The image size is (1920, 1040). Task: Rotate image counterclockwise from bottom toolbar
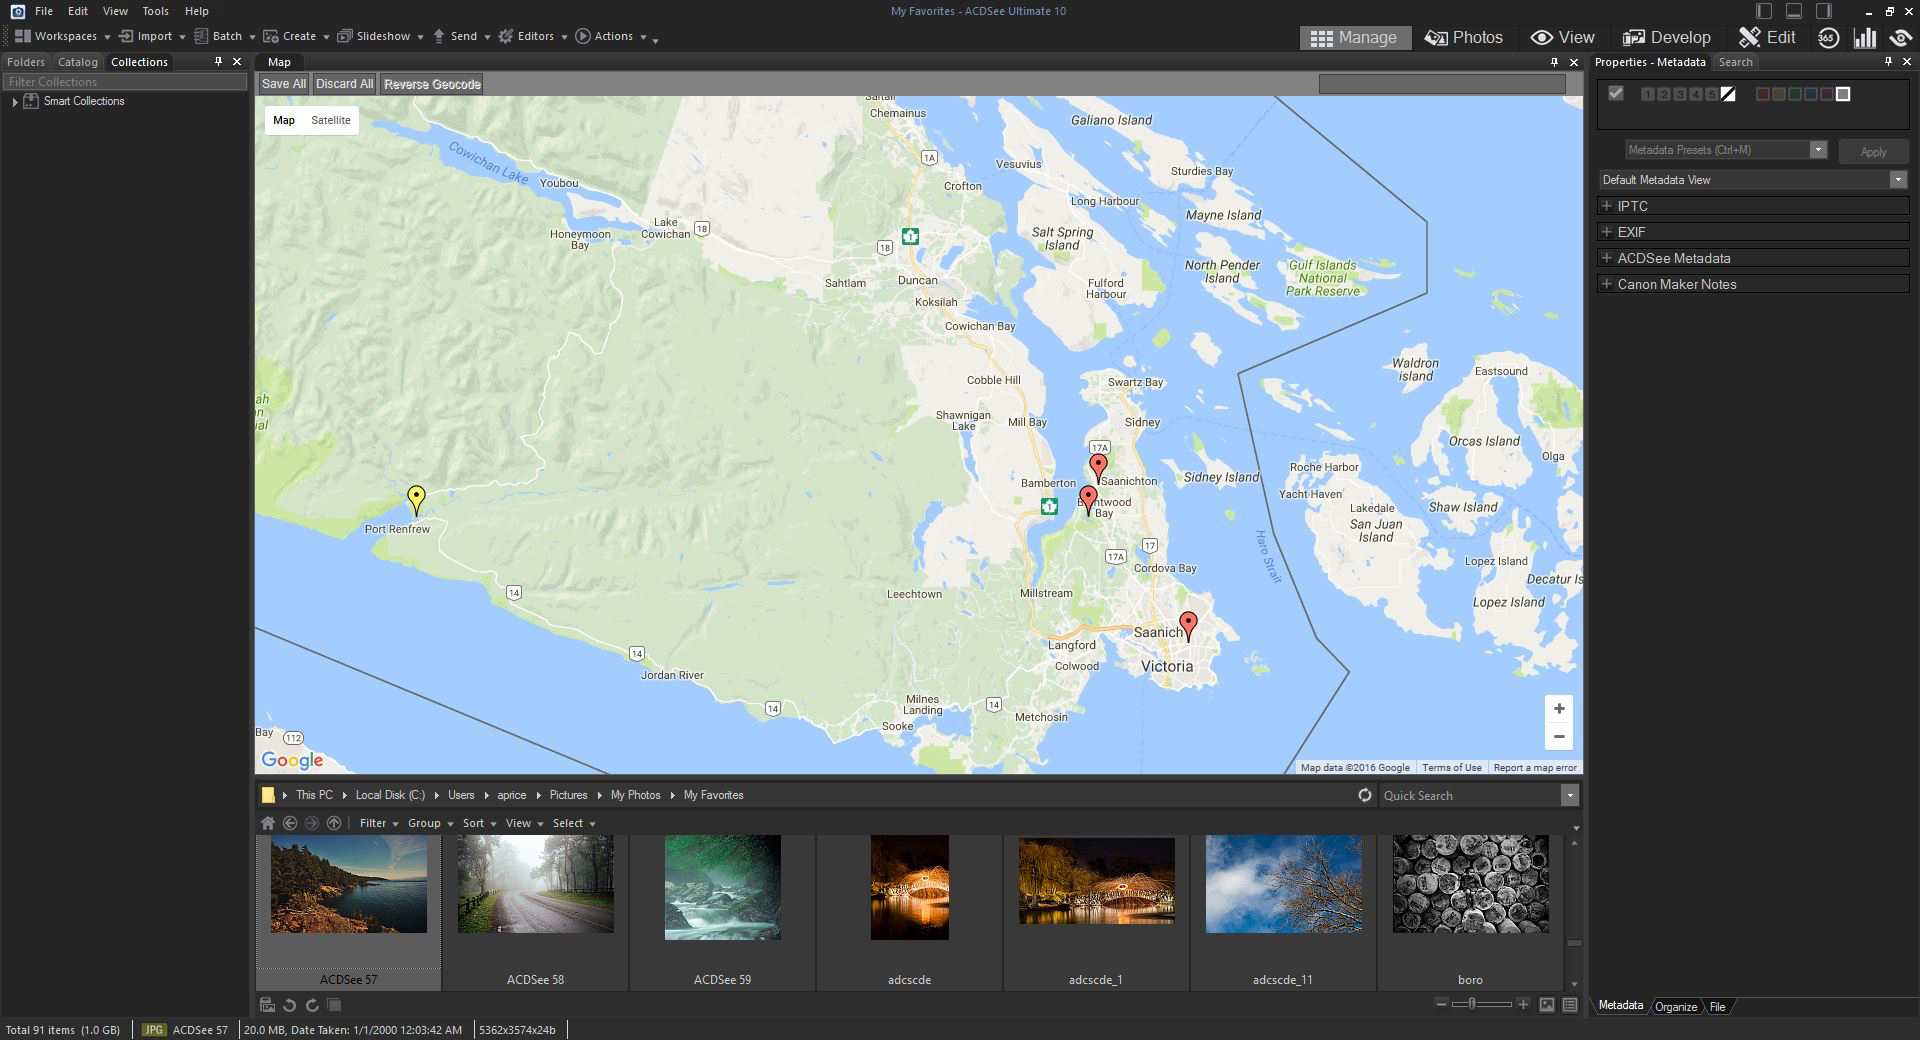pyautogui.click(x=289, y=1005)
